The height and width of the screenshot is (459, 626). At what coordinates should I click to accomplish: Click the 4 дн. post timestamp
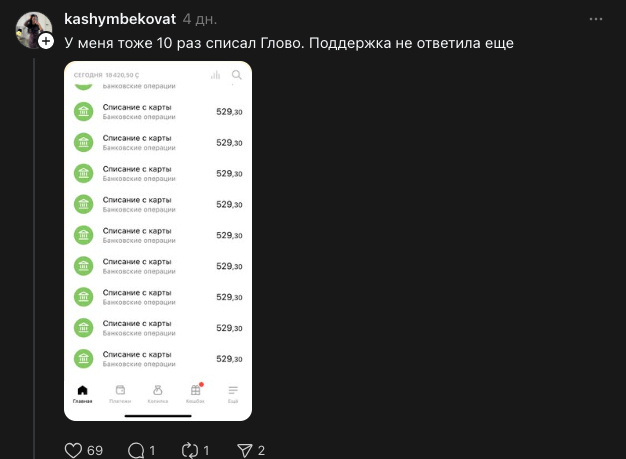pyautogui.click(x=200, y=19)
